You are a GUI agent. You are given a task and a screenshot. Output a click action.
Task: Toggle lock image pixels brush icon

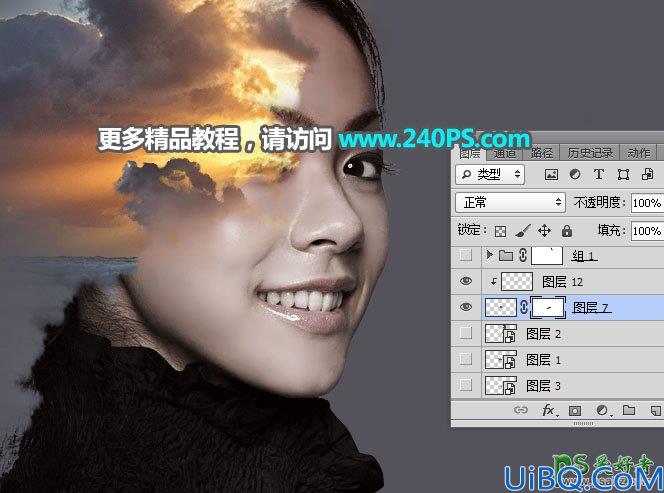523,231
